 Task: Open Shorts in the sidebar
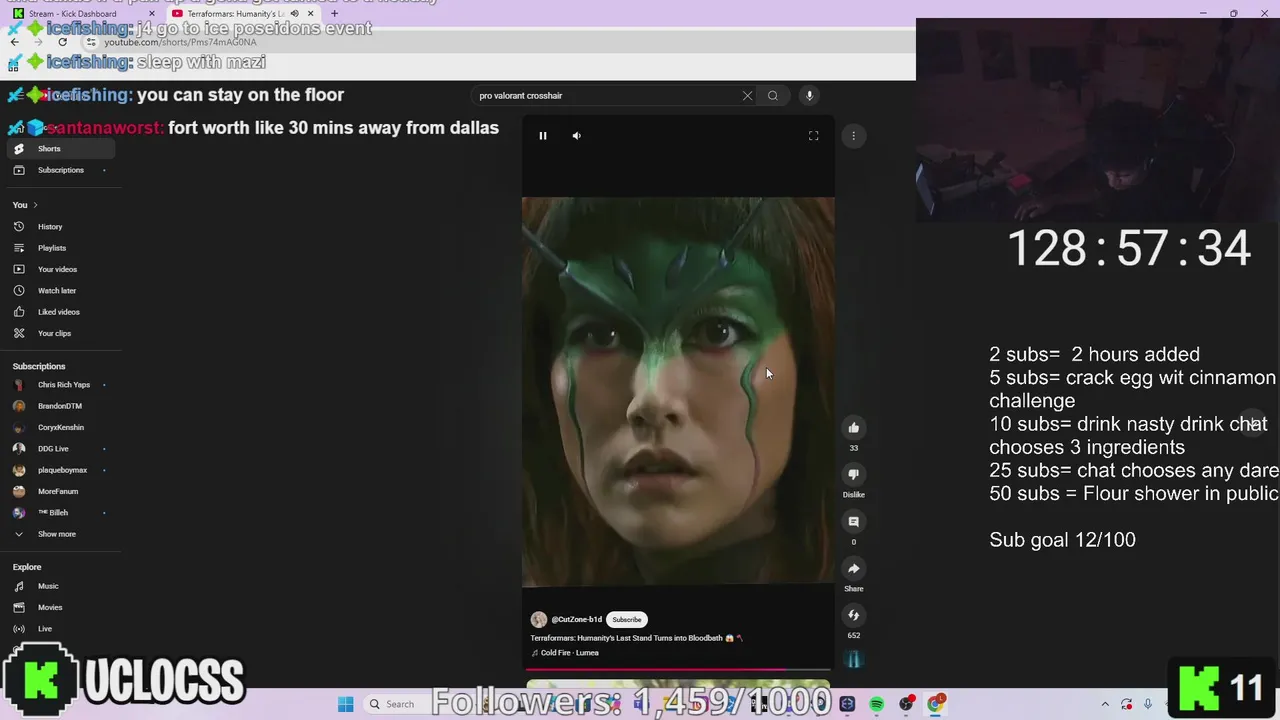click(x=60, y=149)
